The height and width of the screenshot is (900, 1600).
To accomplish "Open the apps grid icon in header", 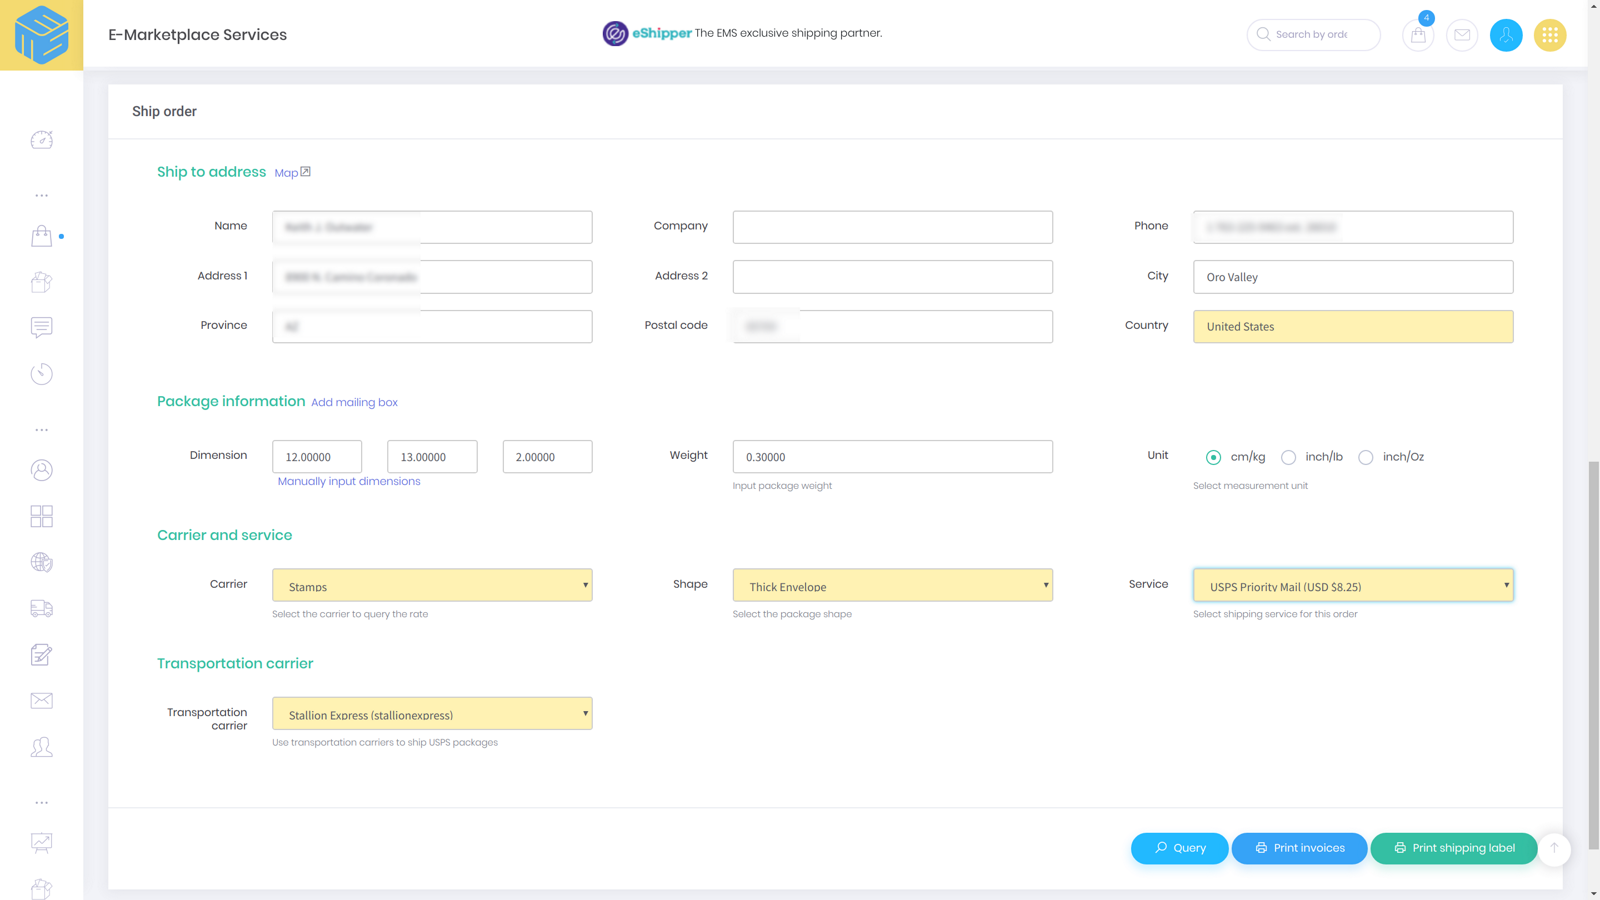I will point(1550,35).
